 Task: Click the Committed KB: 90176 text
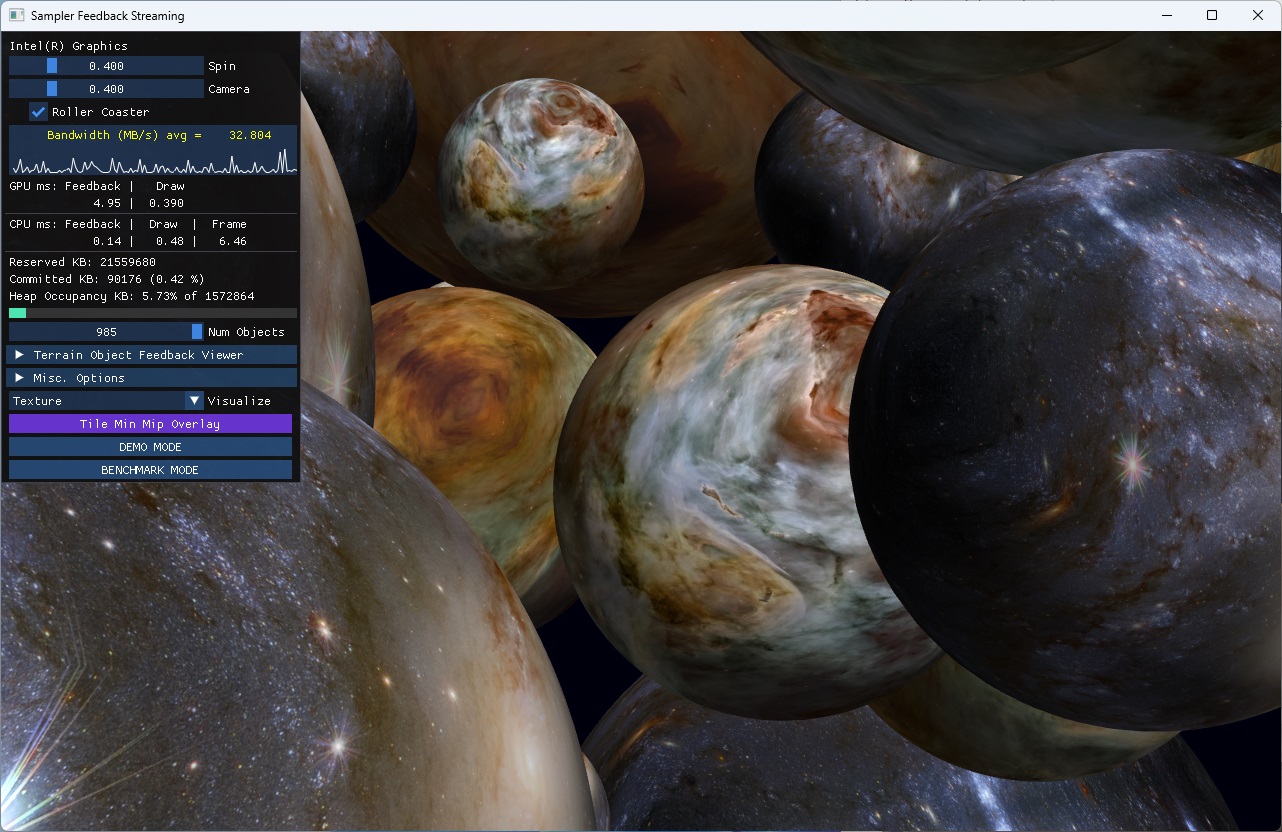(107, 279)
